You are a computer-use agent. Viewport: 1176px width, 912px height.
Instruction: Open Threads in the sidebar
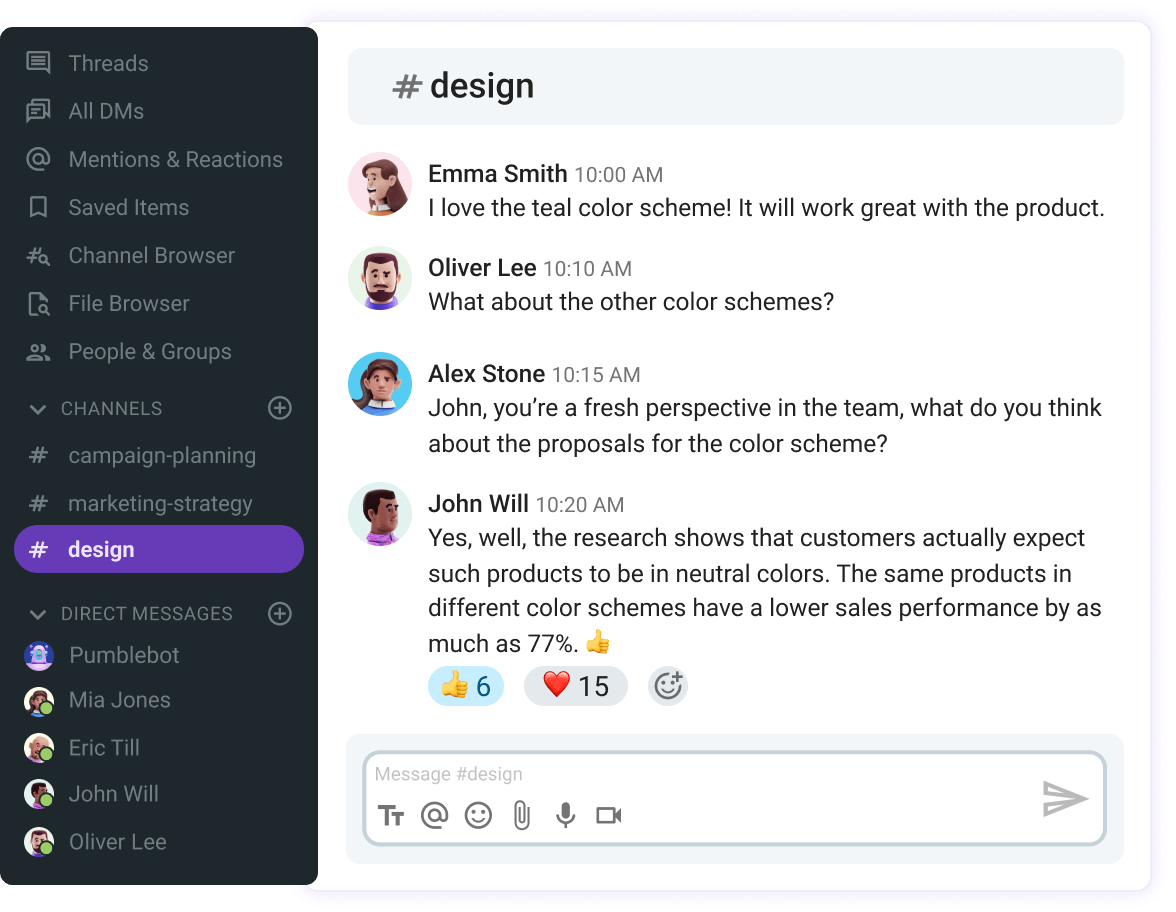point(108,64)
